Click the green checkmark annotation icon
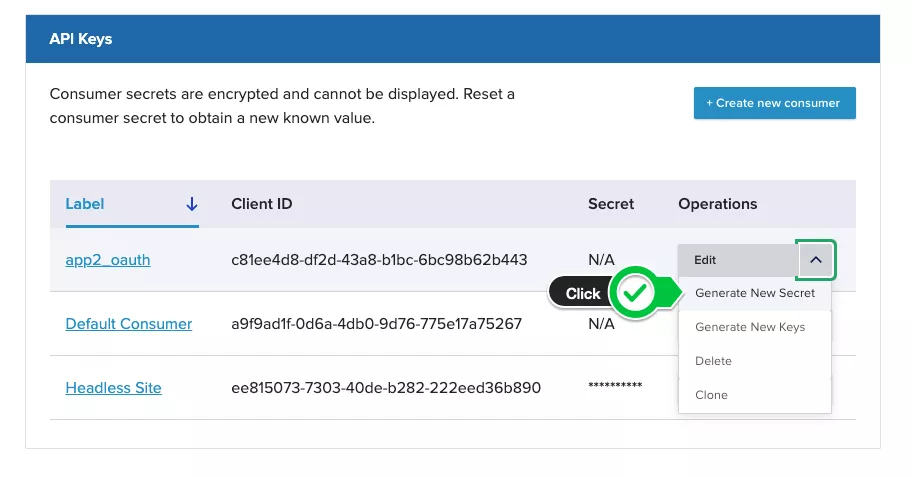Image resolution: width=912 pixels, height=477 pixels. [634, 293]
